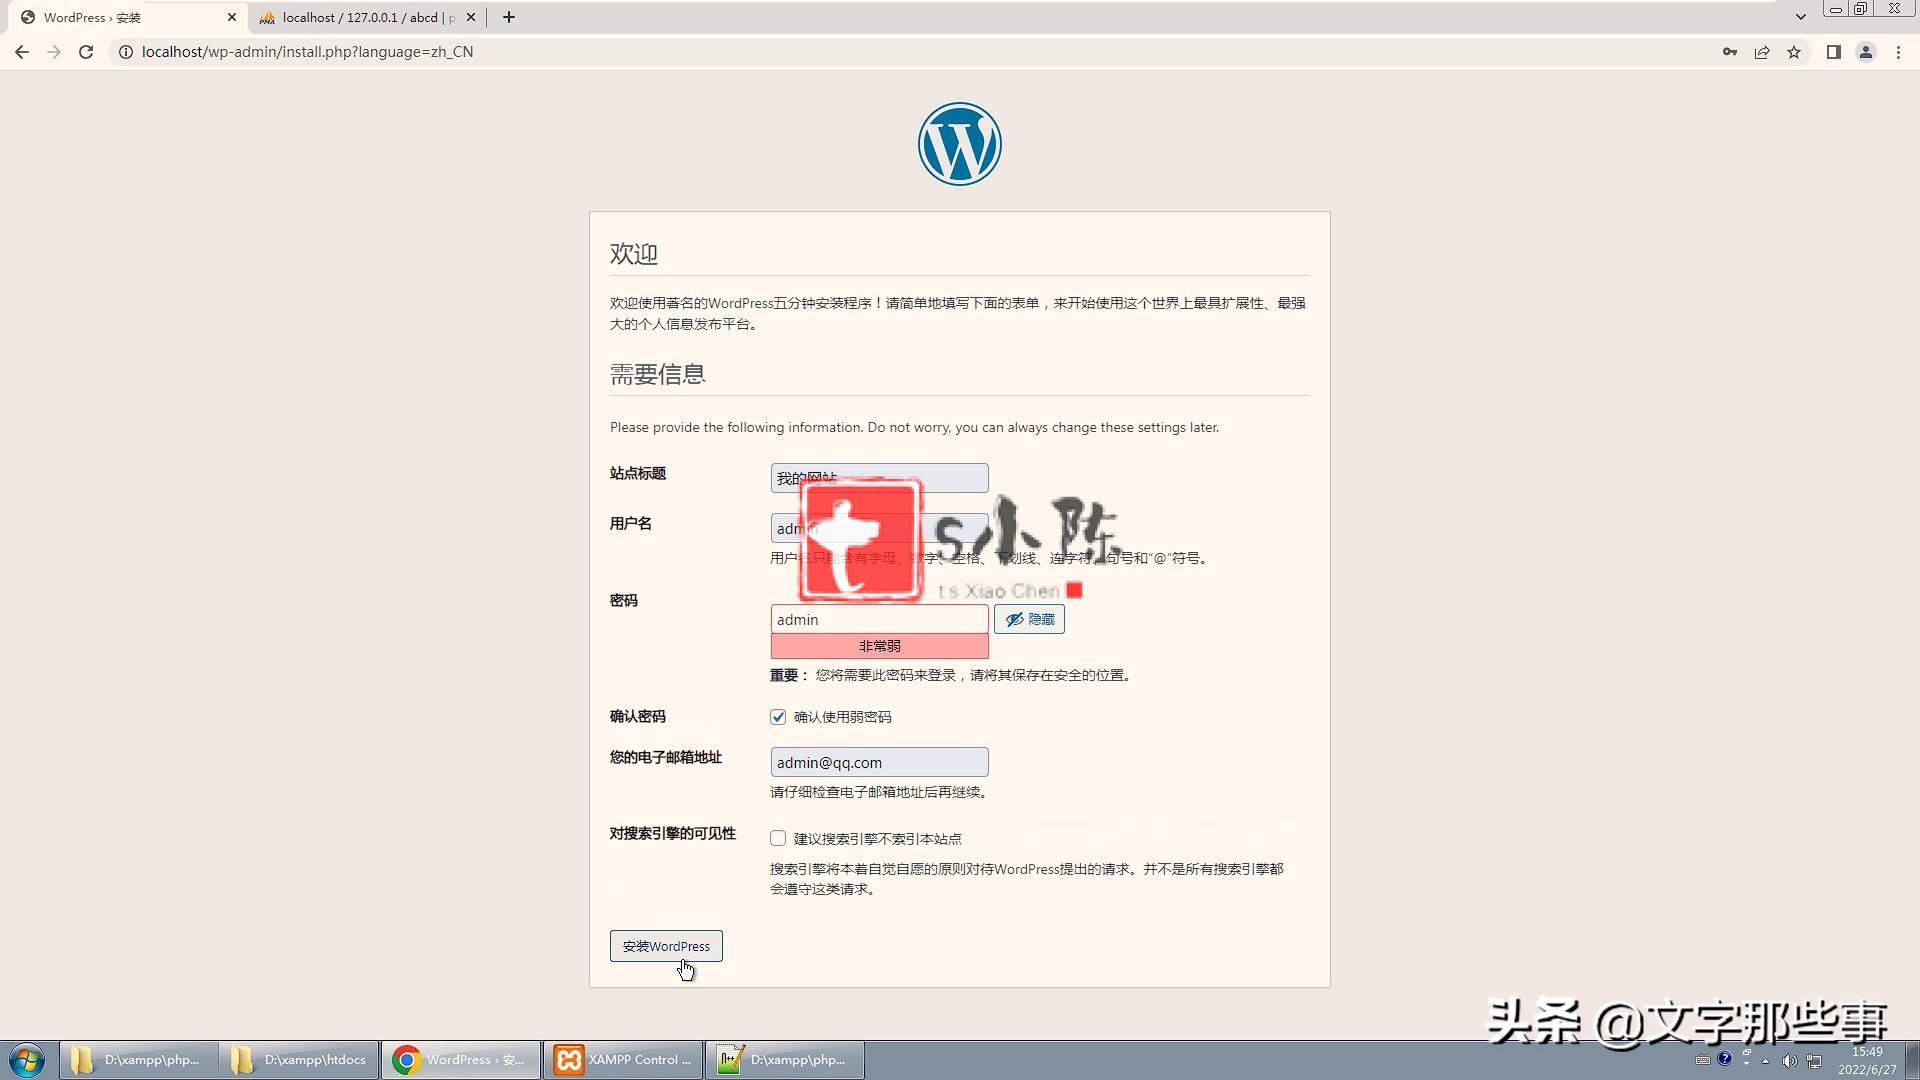
Task: Bookmark page with star icon
Action: pos(1794,52)
